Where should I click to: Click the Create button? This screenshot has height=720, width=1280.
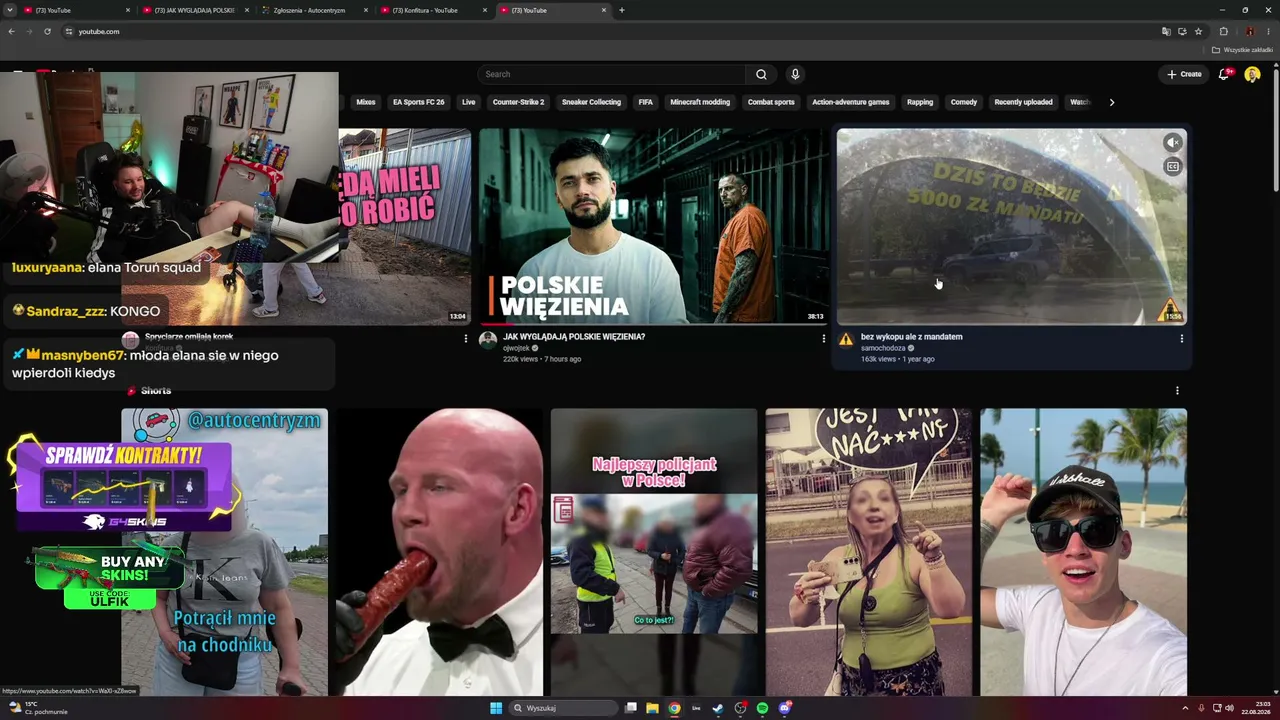[x=1184, y=74]
